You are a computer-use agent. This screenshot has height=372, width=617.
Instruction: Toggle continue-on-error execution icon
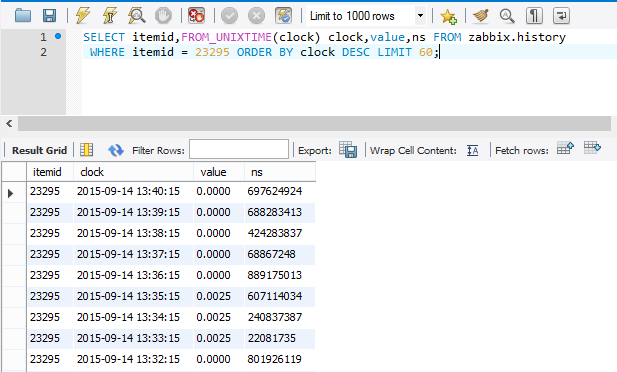196,16
